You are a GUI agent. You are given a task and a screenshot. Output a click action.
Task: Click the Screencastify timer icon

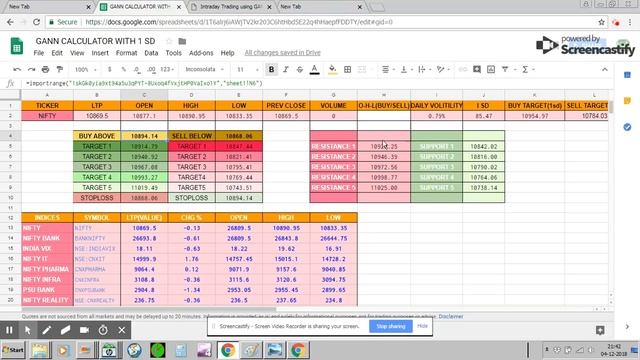click(x=103, y=330)
